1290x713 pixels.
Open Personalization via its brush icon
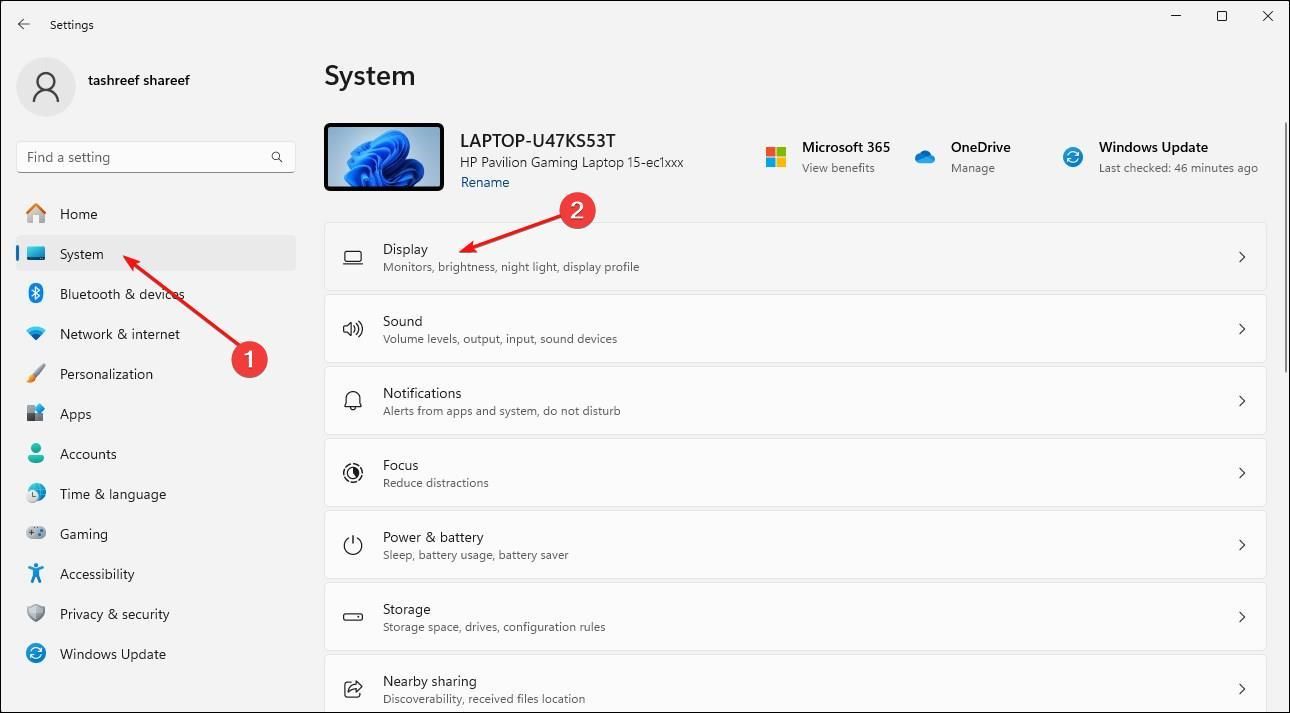tap(36, 373)
